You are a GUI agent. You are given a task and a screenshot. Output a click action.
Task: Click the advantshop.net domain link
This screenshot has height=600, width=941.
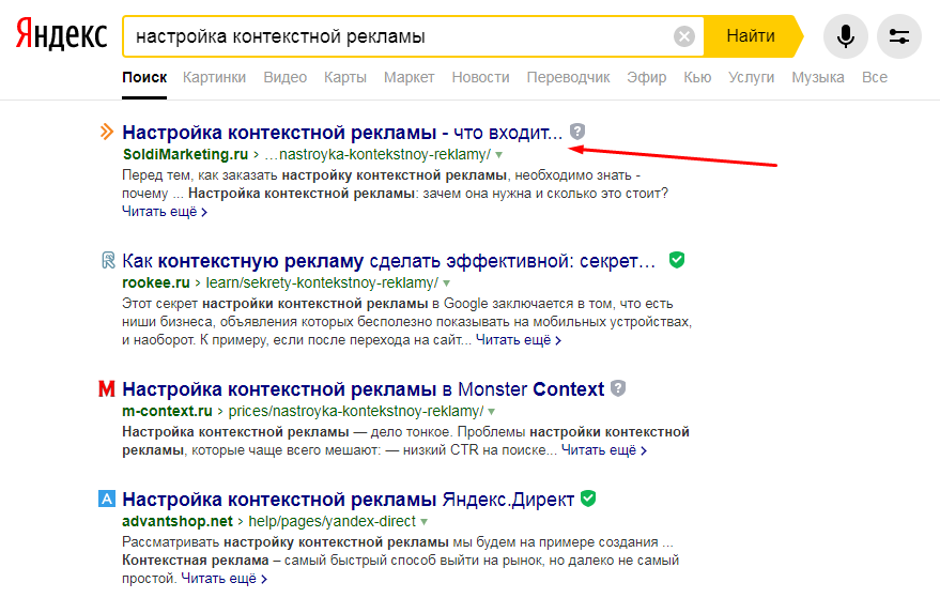point(177,521)
